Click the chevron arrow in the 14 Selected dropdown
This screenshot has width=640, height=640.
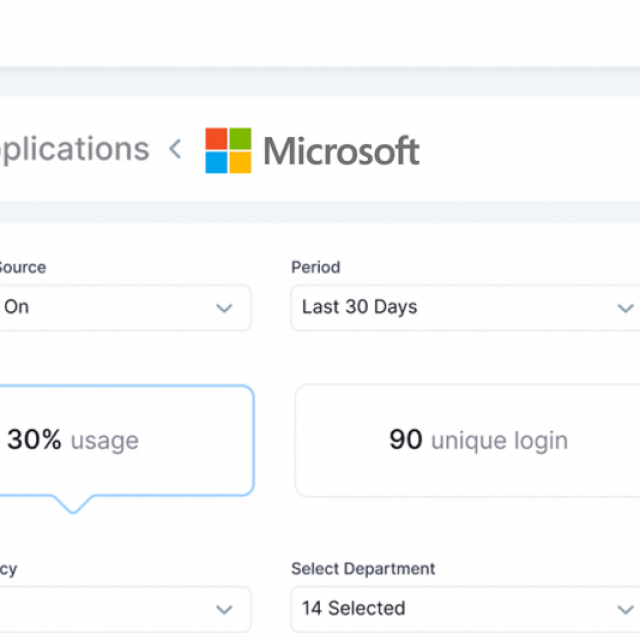click(x=625, y=610)
